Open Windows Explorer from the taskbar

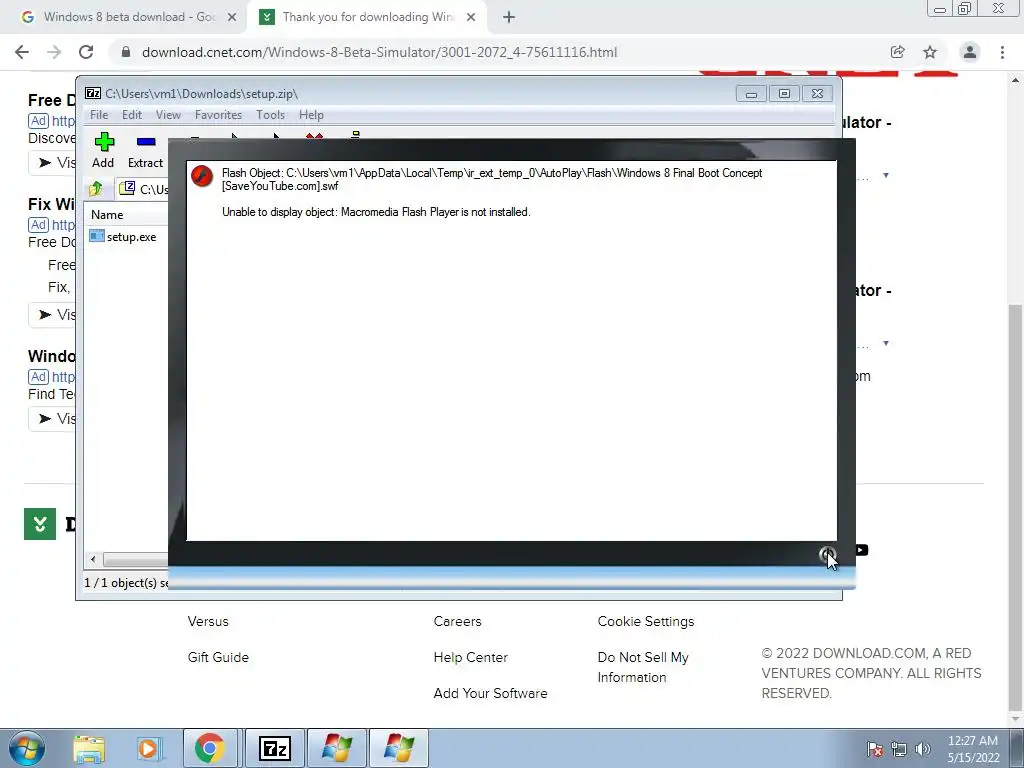[x=89, y=748]
